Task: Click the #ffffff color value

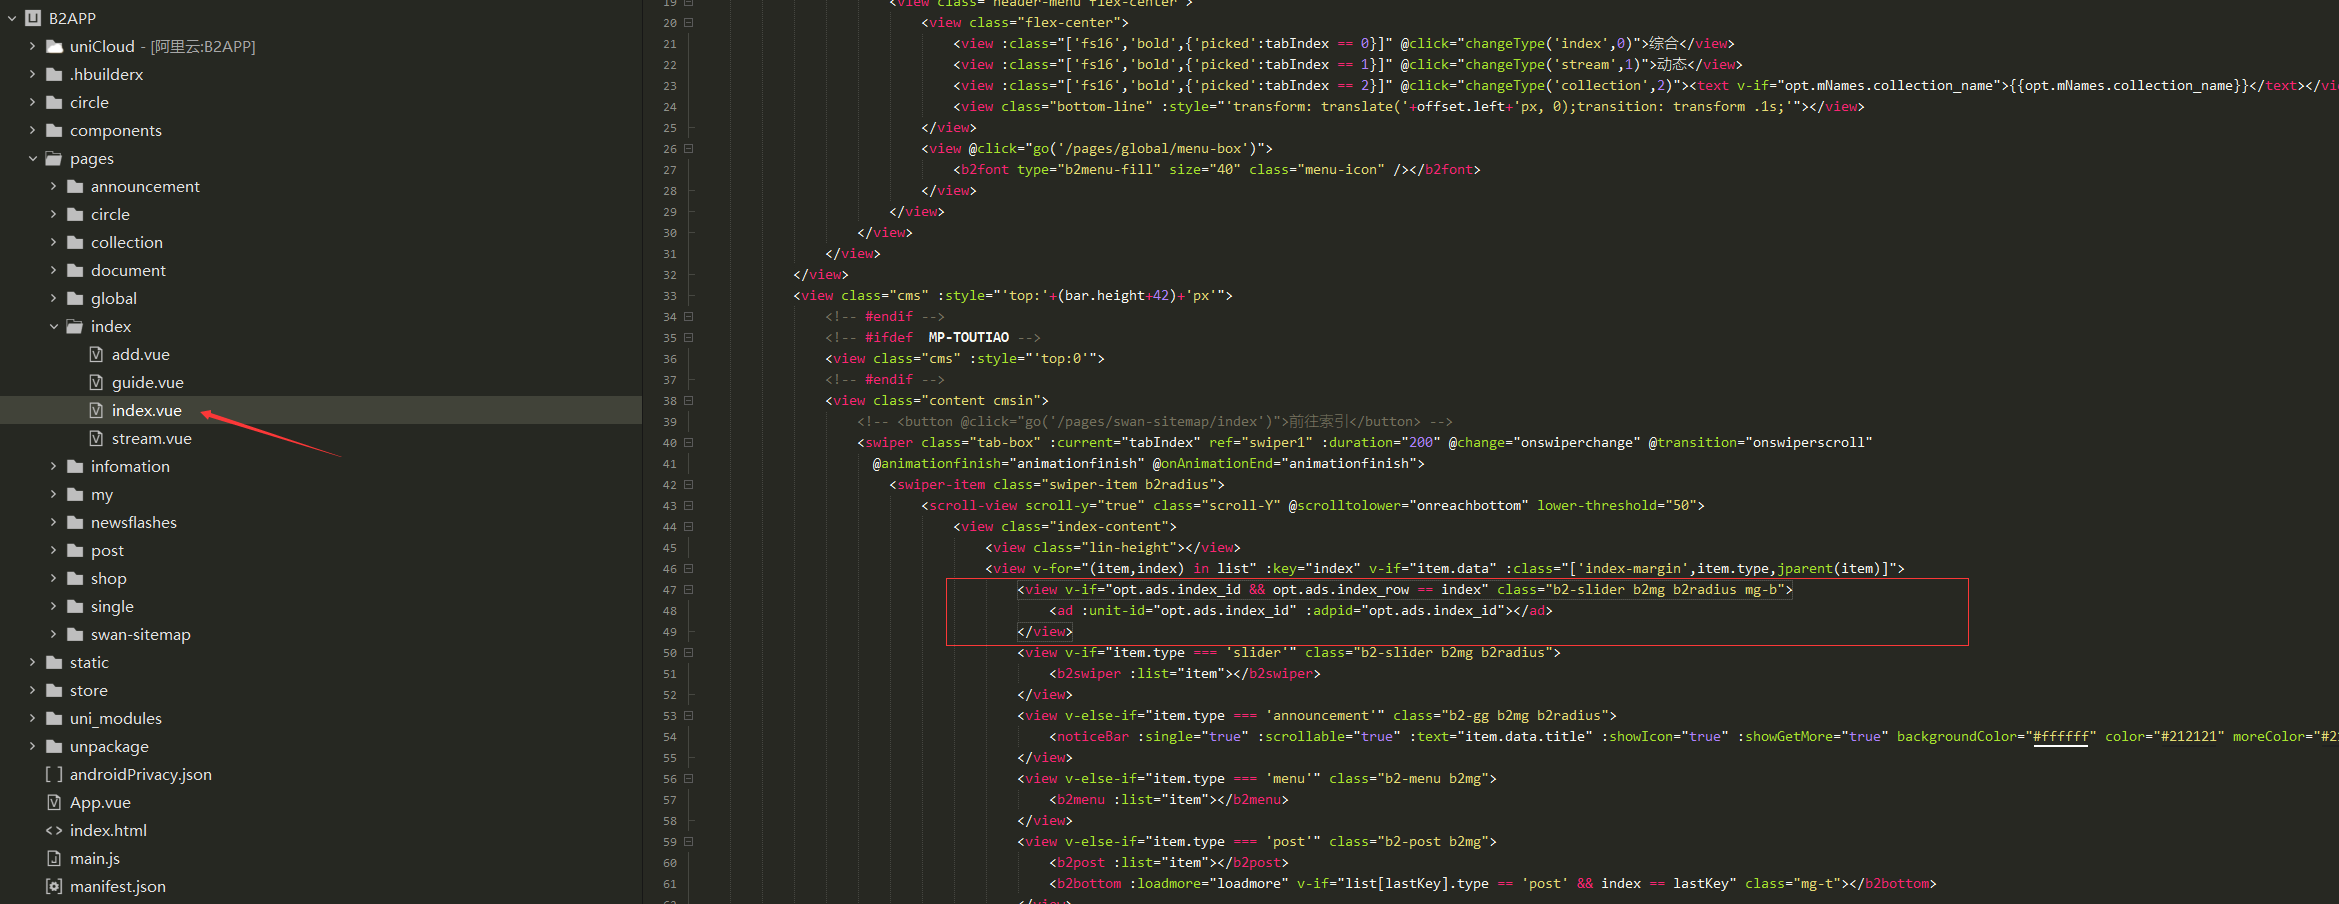Action: pyautogui.click(x=2060, y=737)
